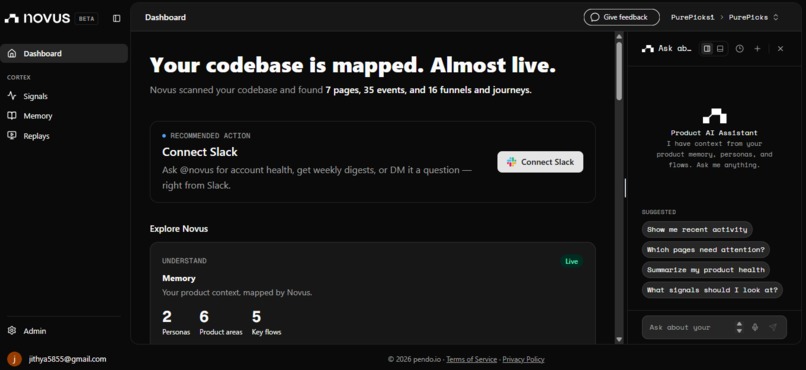Click the 'Explore Novus' heading
The image size is (806, 370).
point(179,229)
